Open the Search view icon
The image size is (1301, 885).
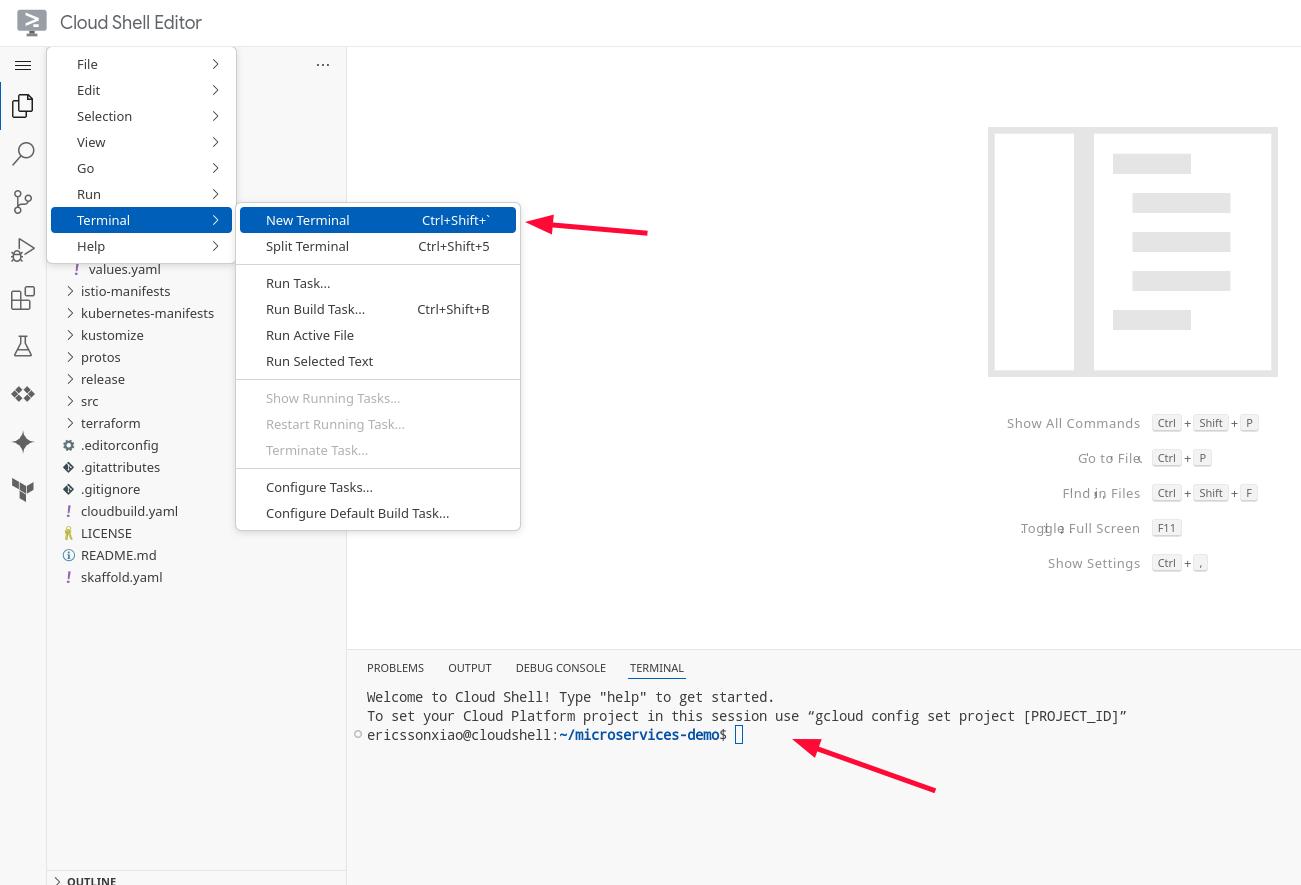tap(22, 153)
